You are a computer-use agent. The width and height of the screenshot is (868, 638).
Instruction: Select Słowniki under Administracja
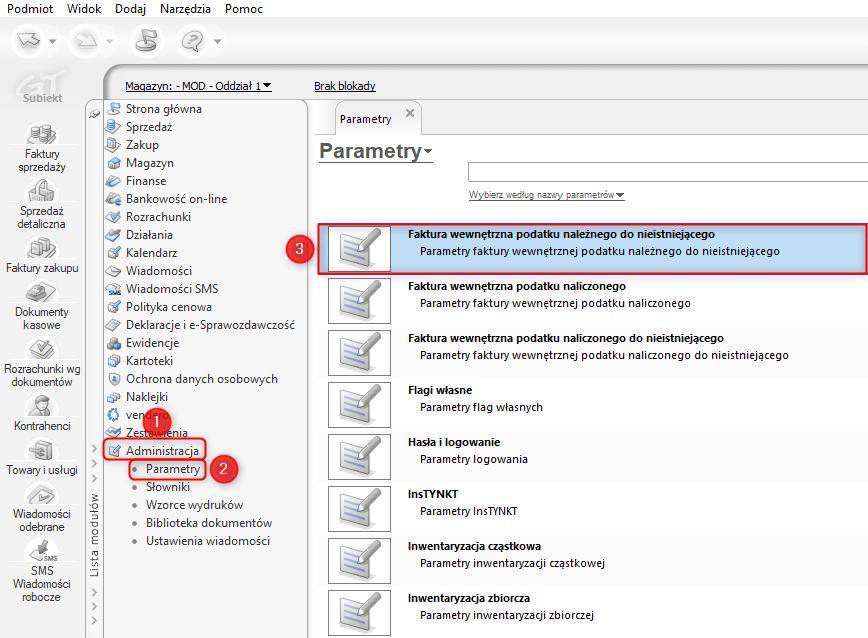167,487
